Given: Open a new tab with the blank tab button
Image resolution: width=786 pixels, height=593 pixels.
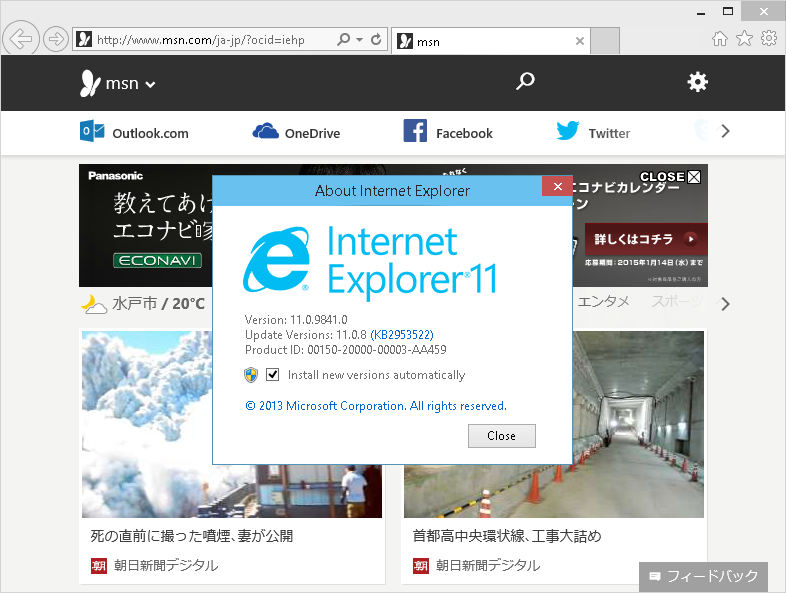Looking at the screenshot, I should (605, 41).
